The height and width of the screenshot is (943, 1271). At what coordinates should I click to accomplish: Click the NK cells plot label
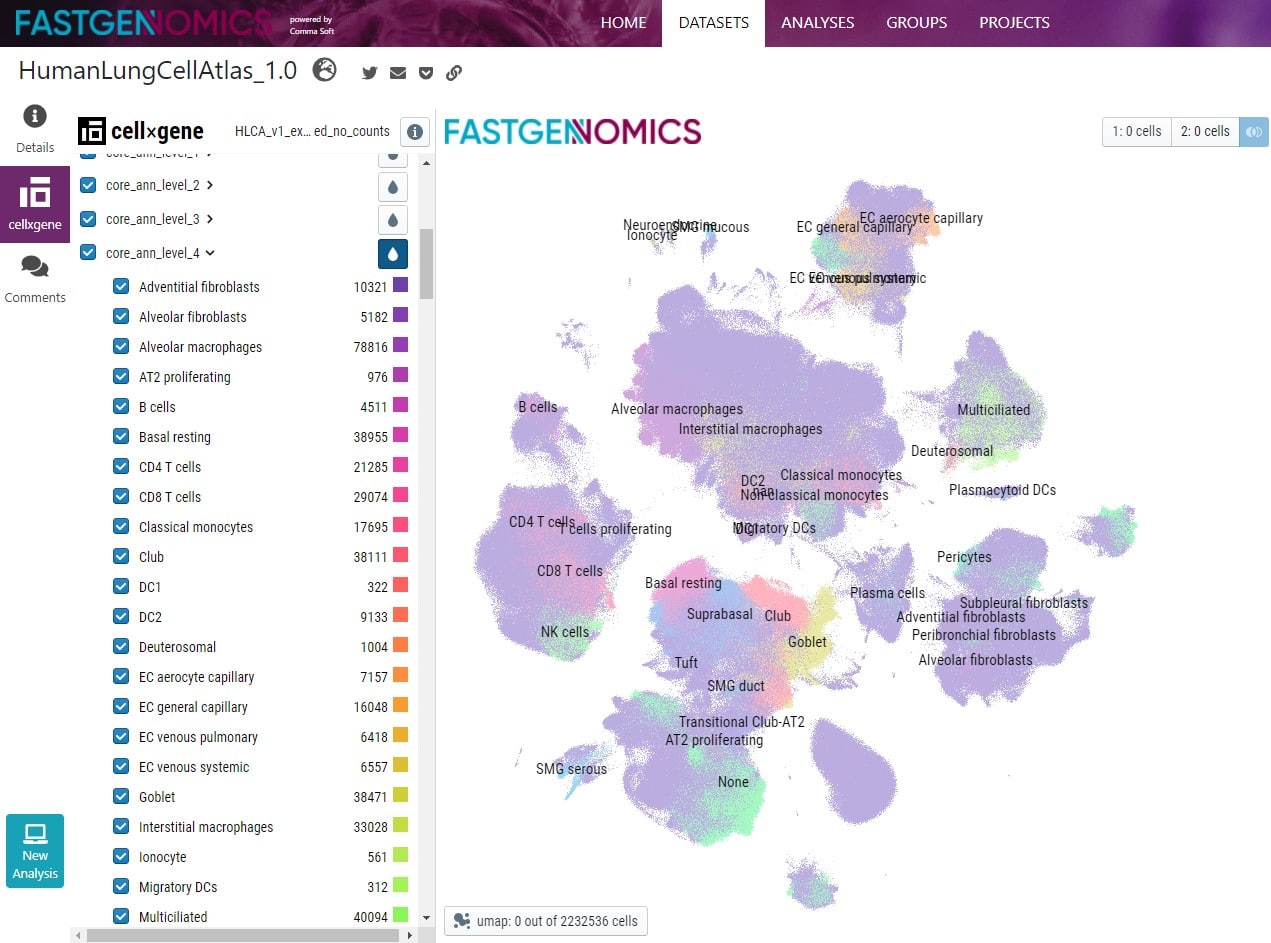[x=565, y=632]
